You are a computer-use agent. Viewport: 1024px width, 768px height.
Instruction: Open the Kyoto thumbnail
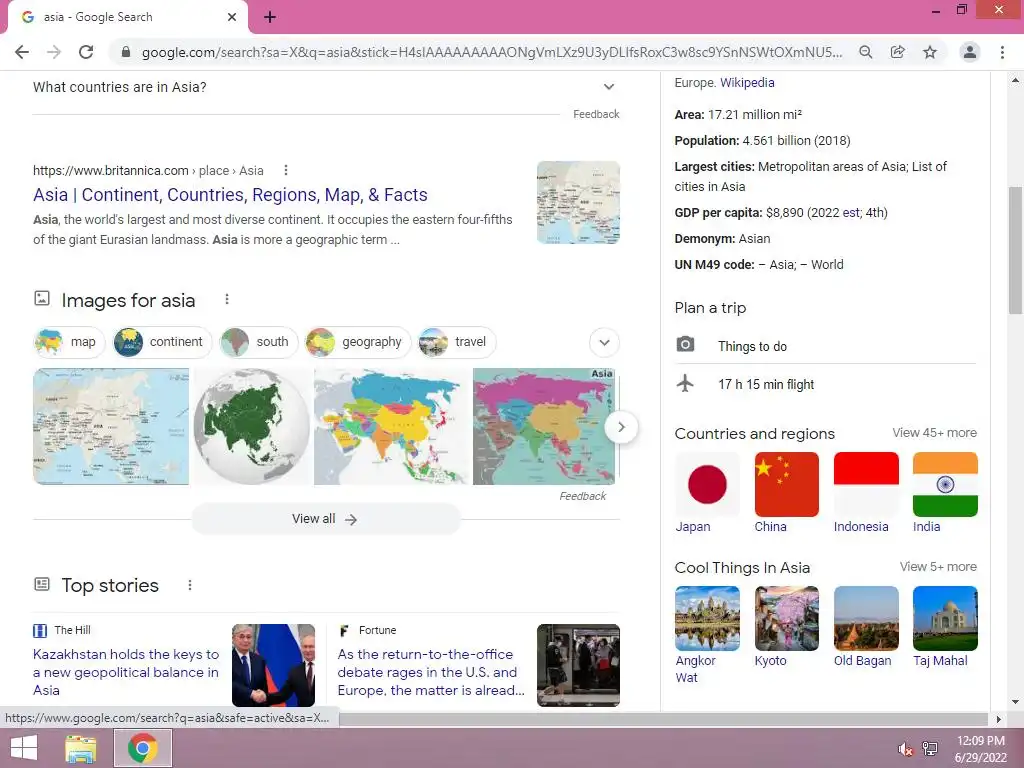pos(786,618)
